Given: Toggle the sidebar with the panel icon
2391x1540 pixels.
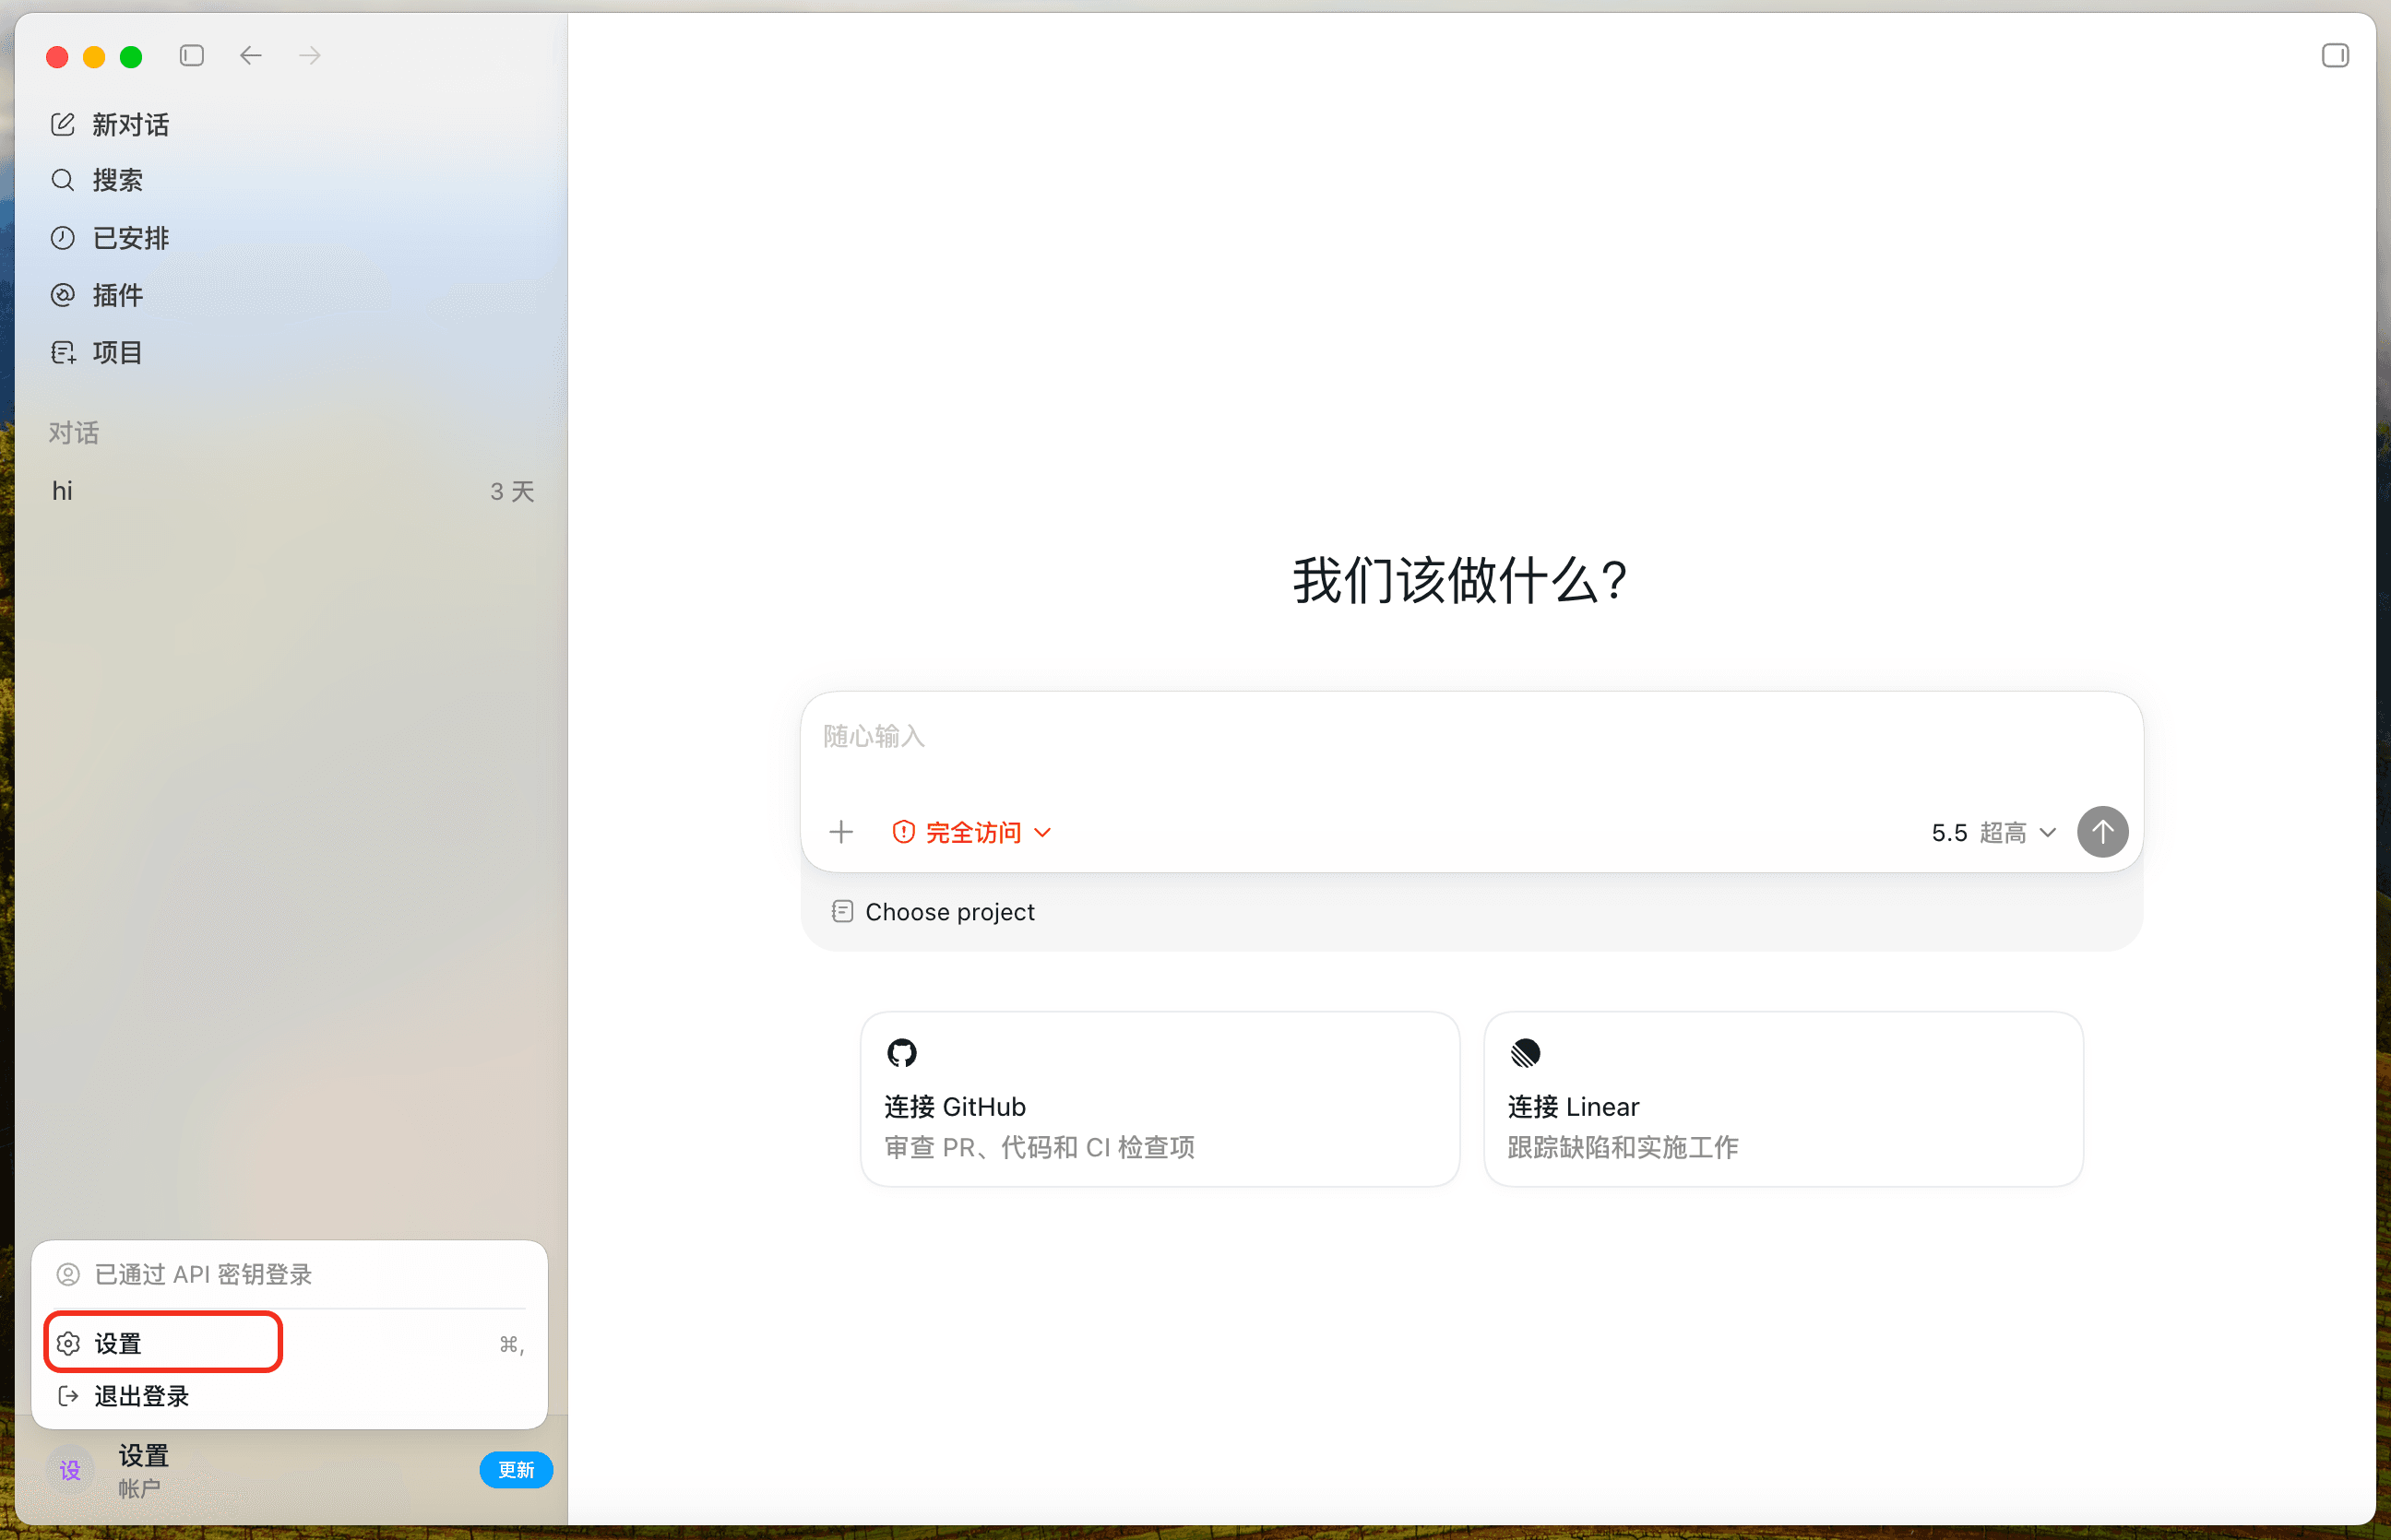Looking at the screenshot, I should click(x=192, y=55).
